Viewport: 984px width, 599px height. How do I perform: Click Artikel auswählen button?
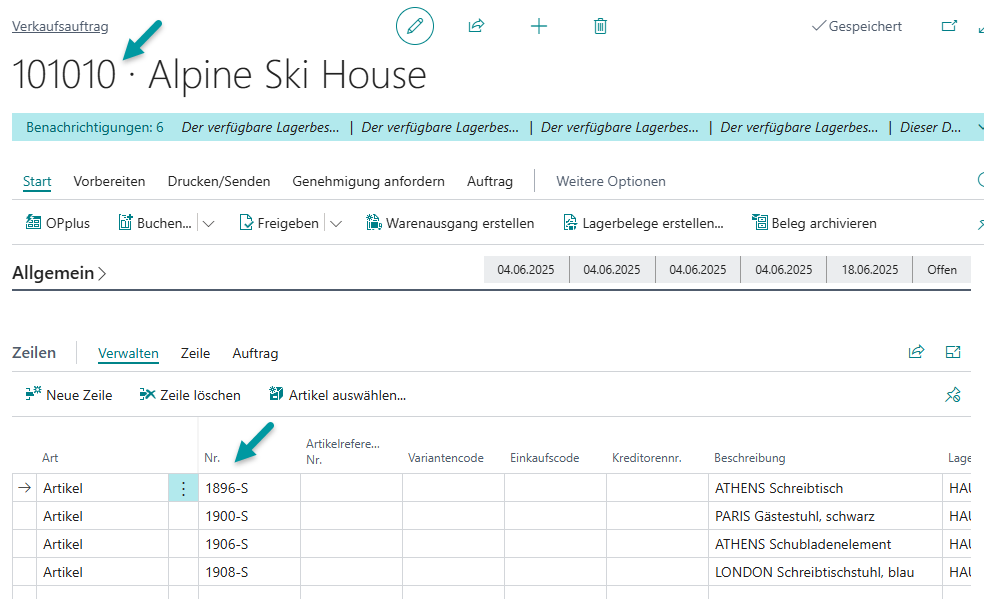[337, 395]
